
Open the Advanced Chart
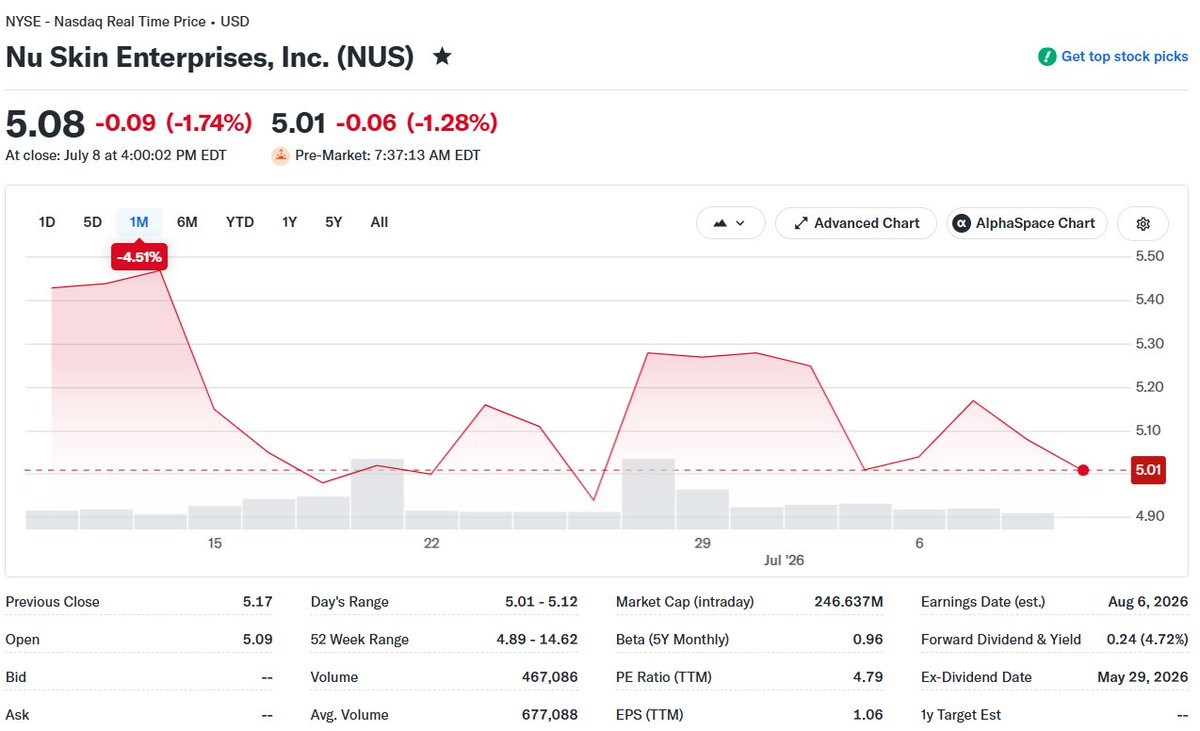(x=856, y=223)
